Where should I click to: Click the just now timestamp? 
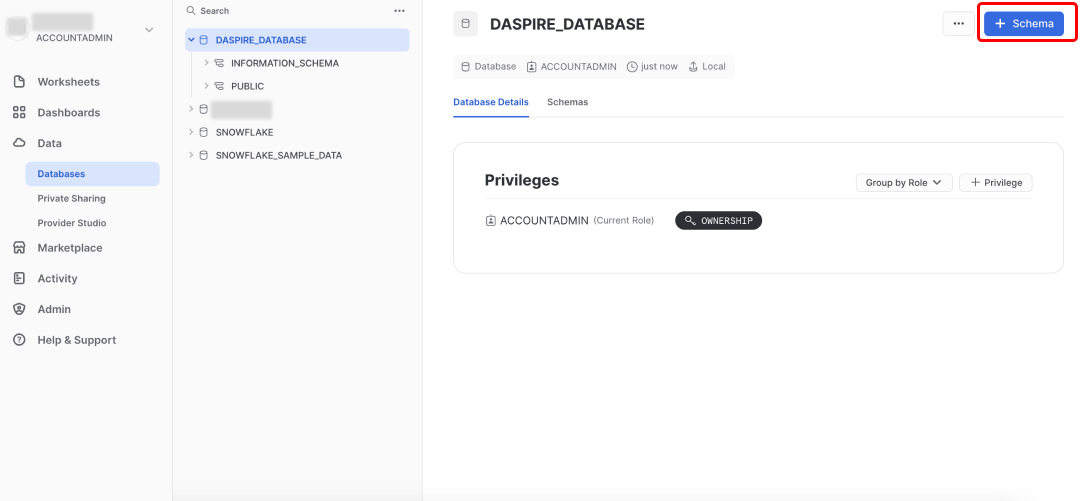pos(660,67)
